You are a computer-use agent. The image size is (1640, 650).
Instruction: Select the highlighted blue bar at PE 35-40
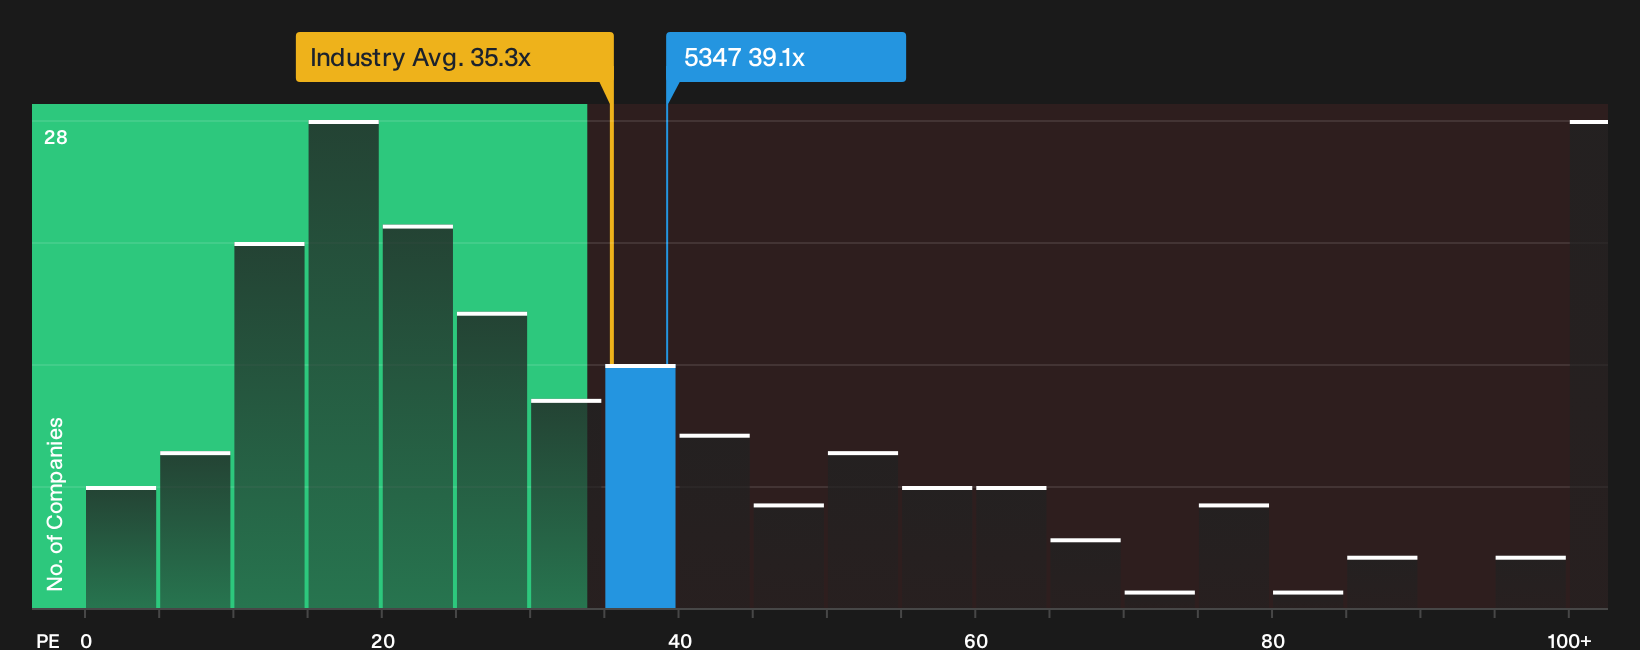click(x=640, y=486)
